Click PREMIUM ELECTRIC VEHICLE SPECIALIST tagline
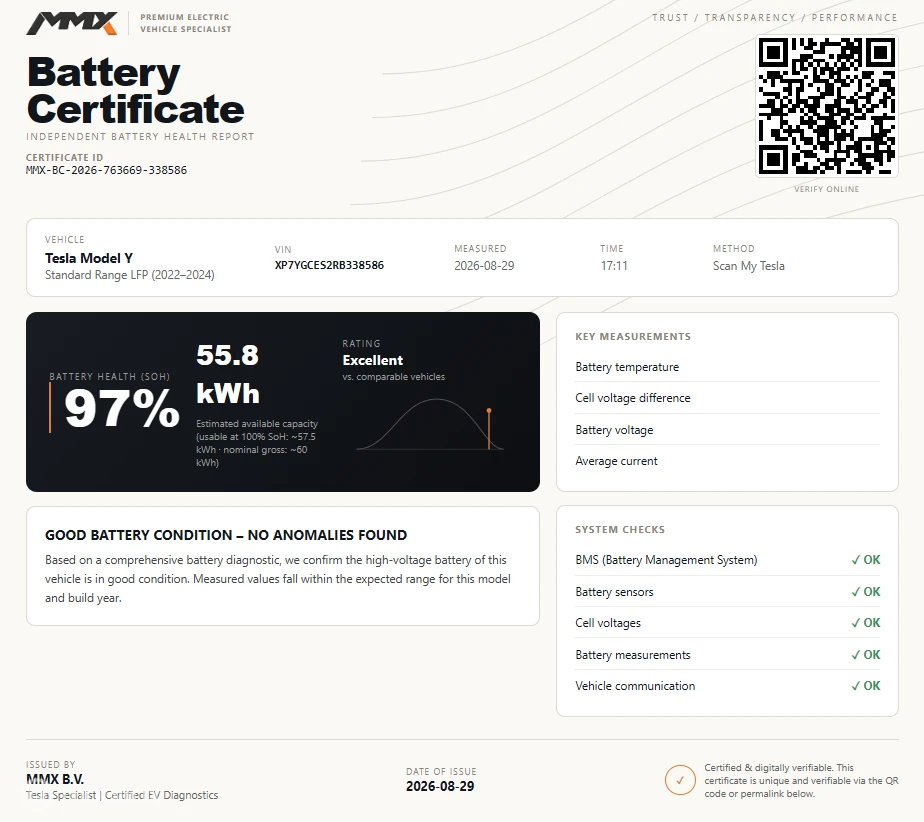This screenshot has height=822, width=924. click(x=186, y=23)
